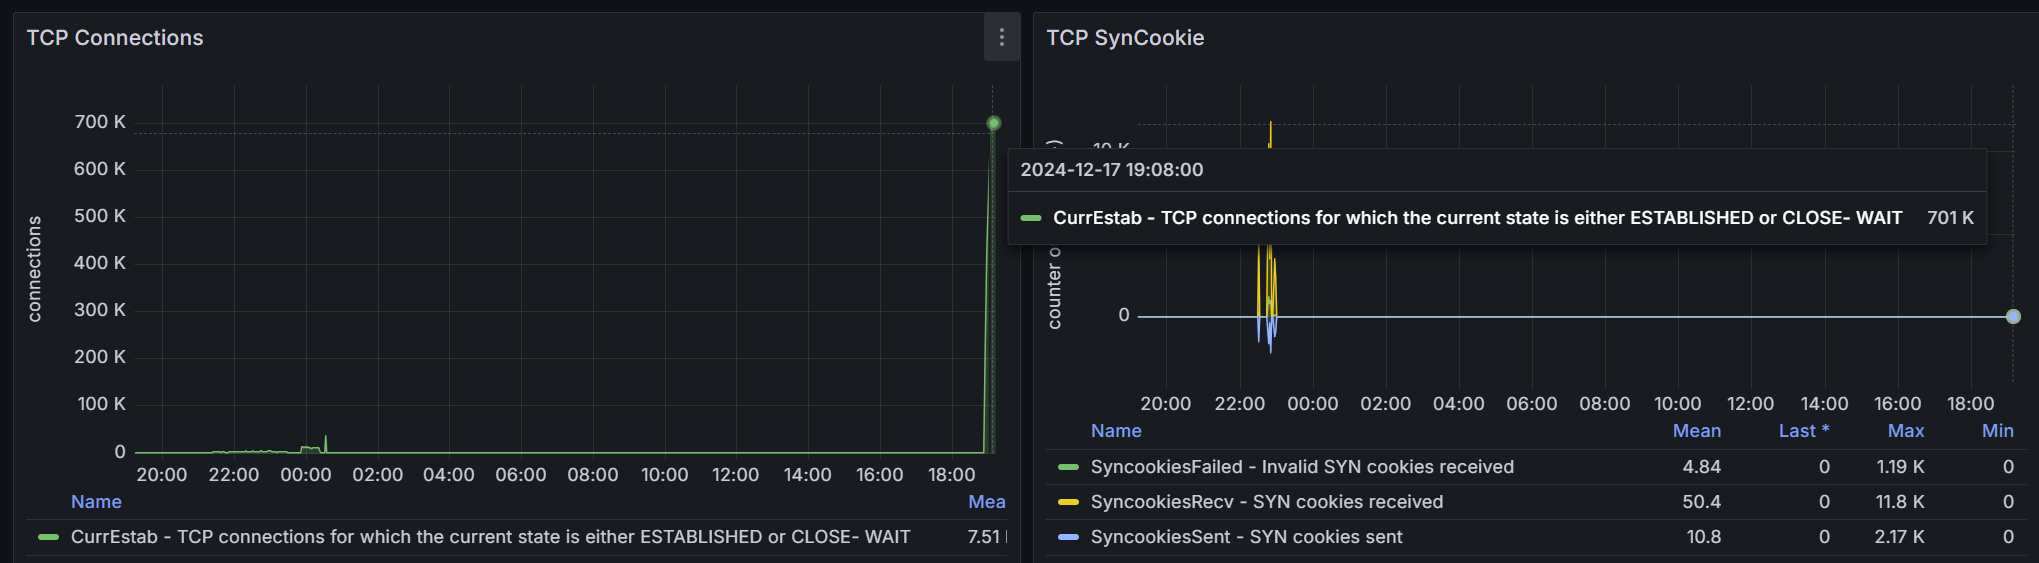The height and width of the screenshot is (563, 2039).
Task: Click the green SyncookiesFailed legend color icon
Action: [1068, 467]
